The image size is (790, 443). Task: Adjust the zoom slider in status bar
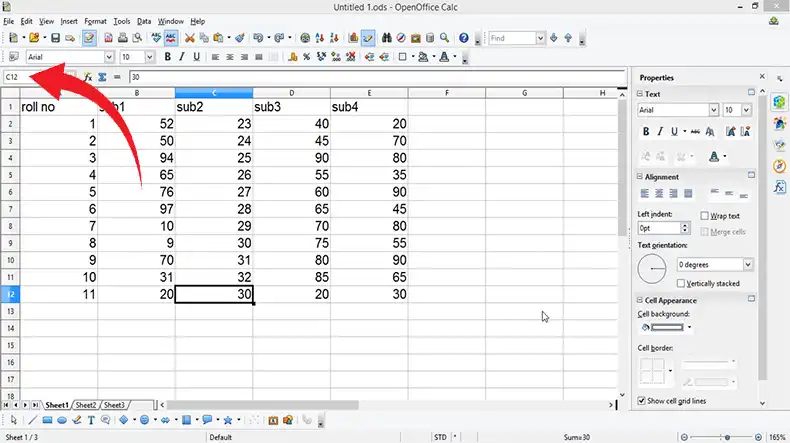(x=727, y=437)
